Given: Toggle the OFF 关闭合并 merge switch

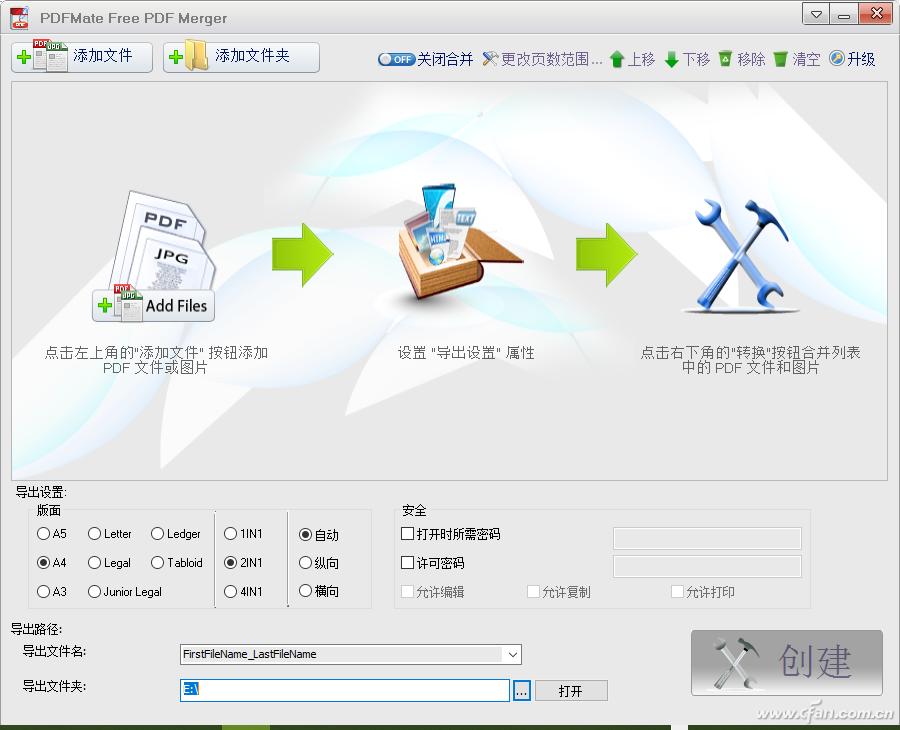Looking at the screenshot, I should pyautogui.click(x=396, y=59).
